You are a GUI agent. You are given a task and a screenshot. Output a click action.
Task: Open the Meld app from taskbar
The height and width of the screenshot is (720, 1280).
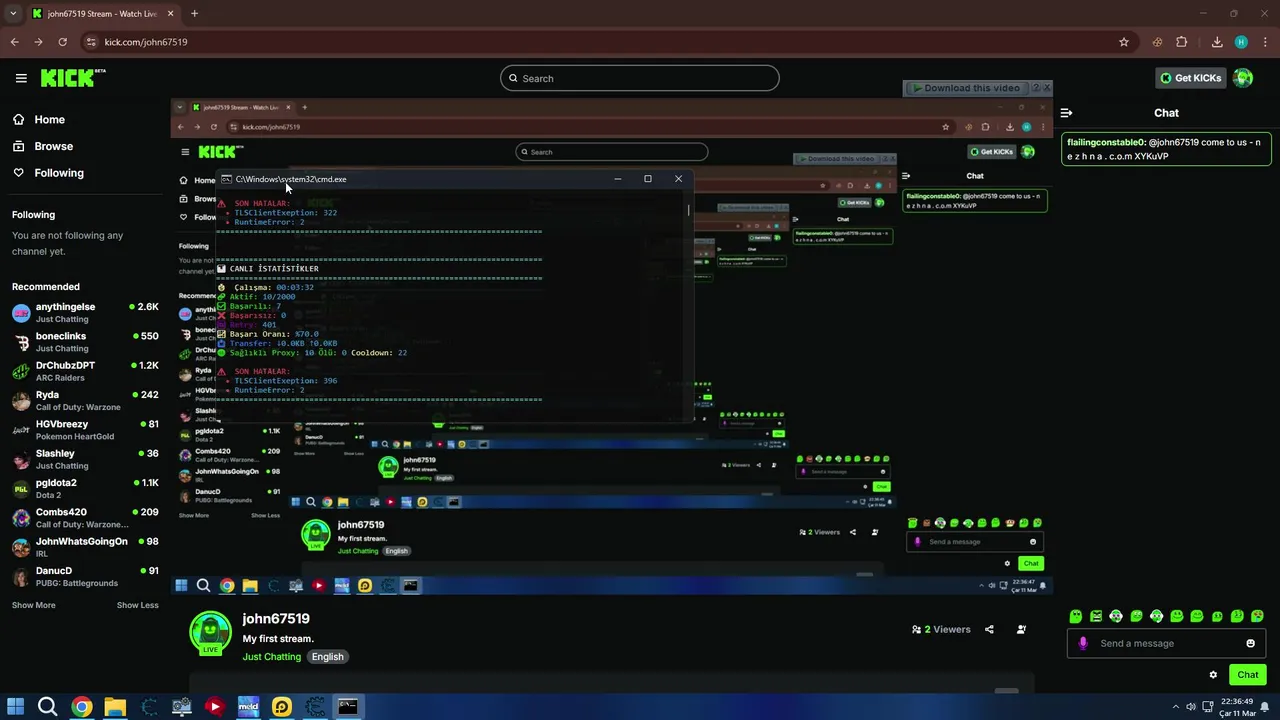248,707
